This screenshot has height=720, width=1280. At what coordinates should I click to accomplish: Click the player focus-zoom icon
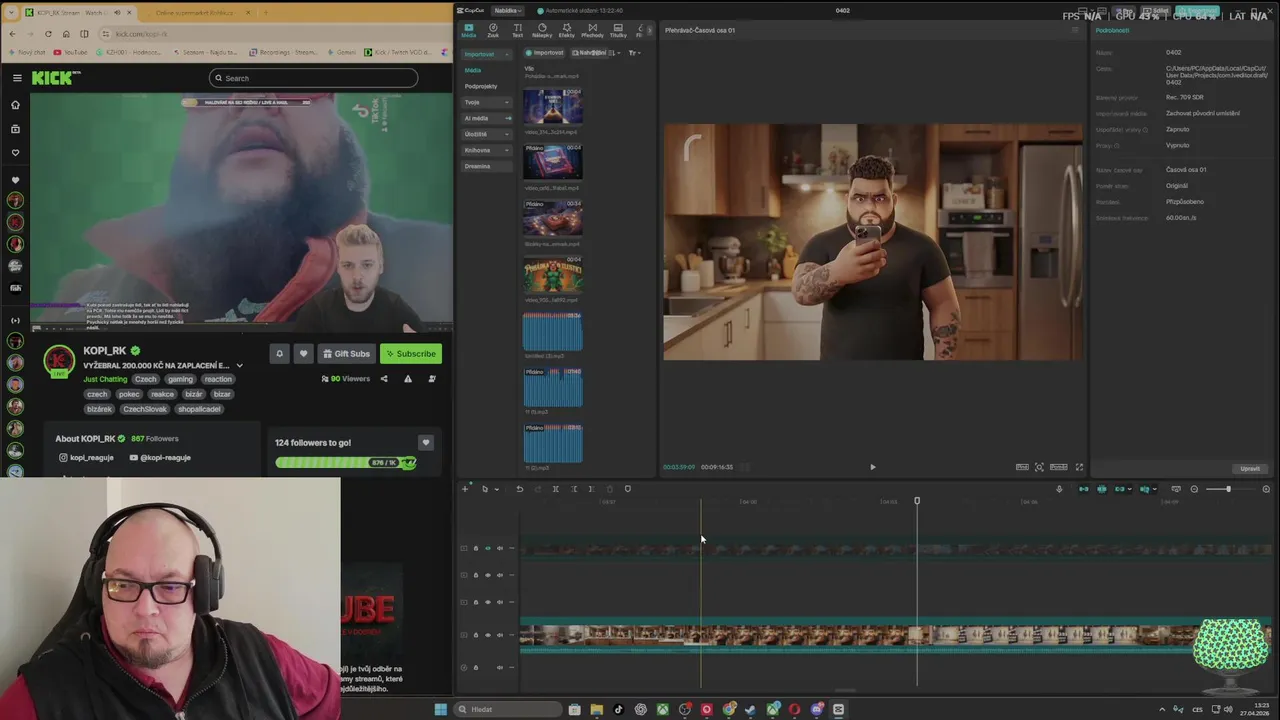click(x=1039, y=467)
